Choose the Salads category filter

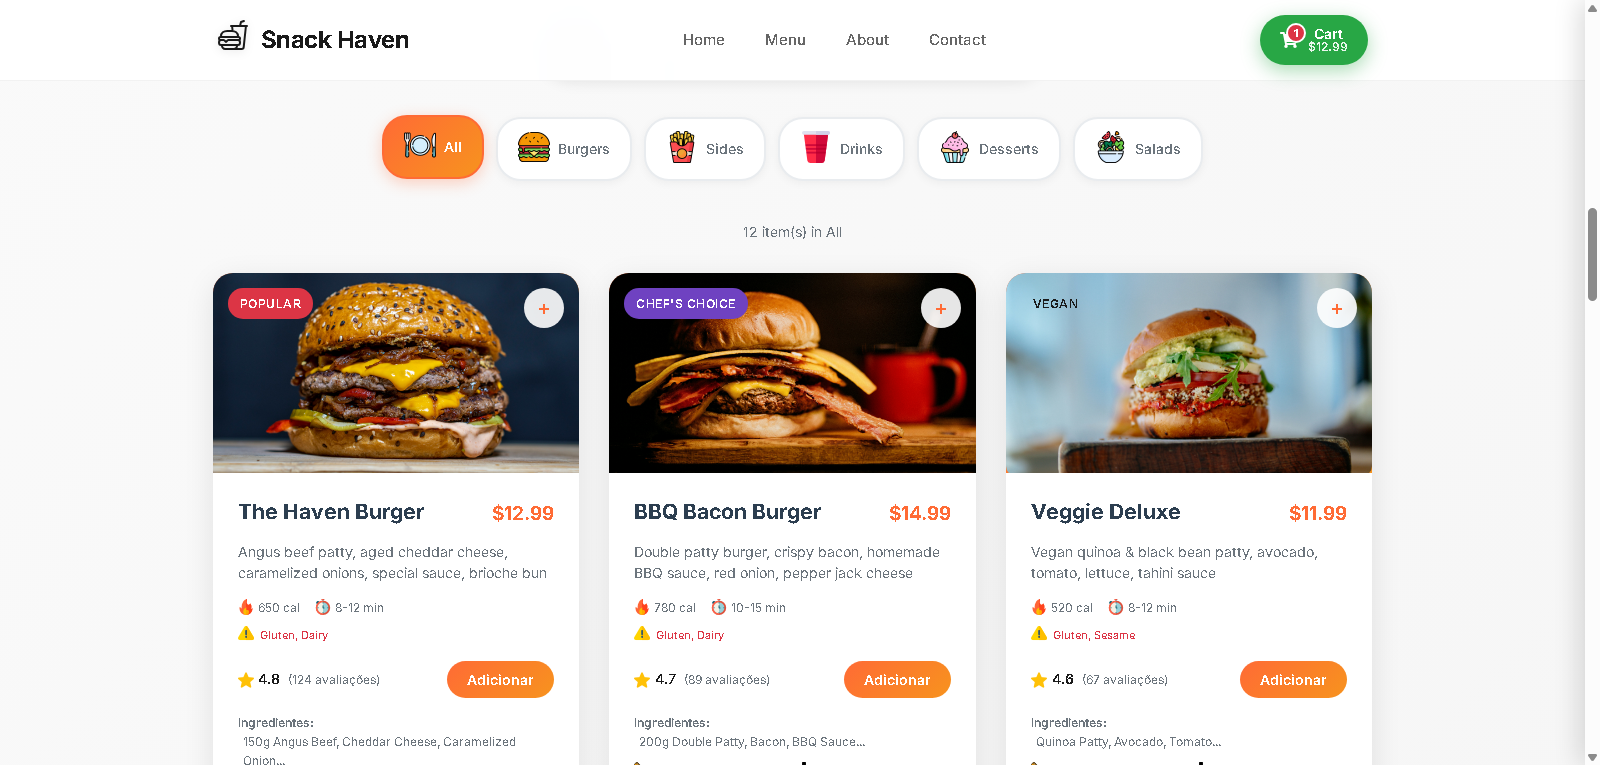(1138, 149)
